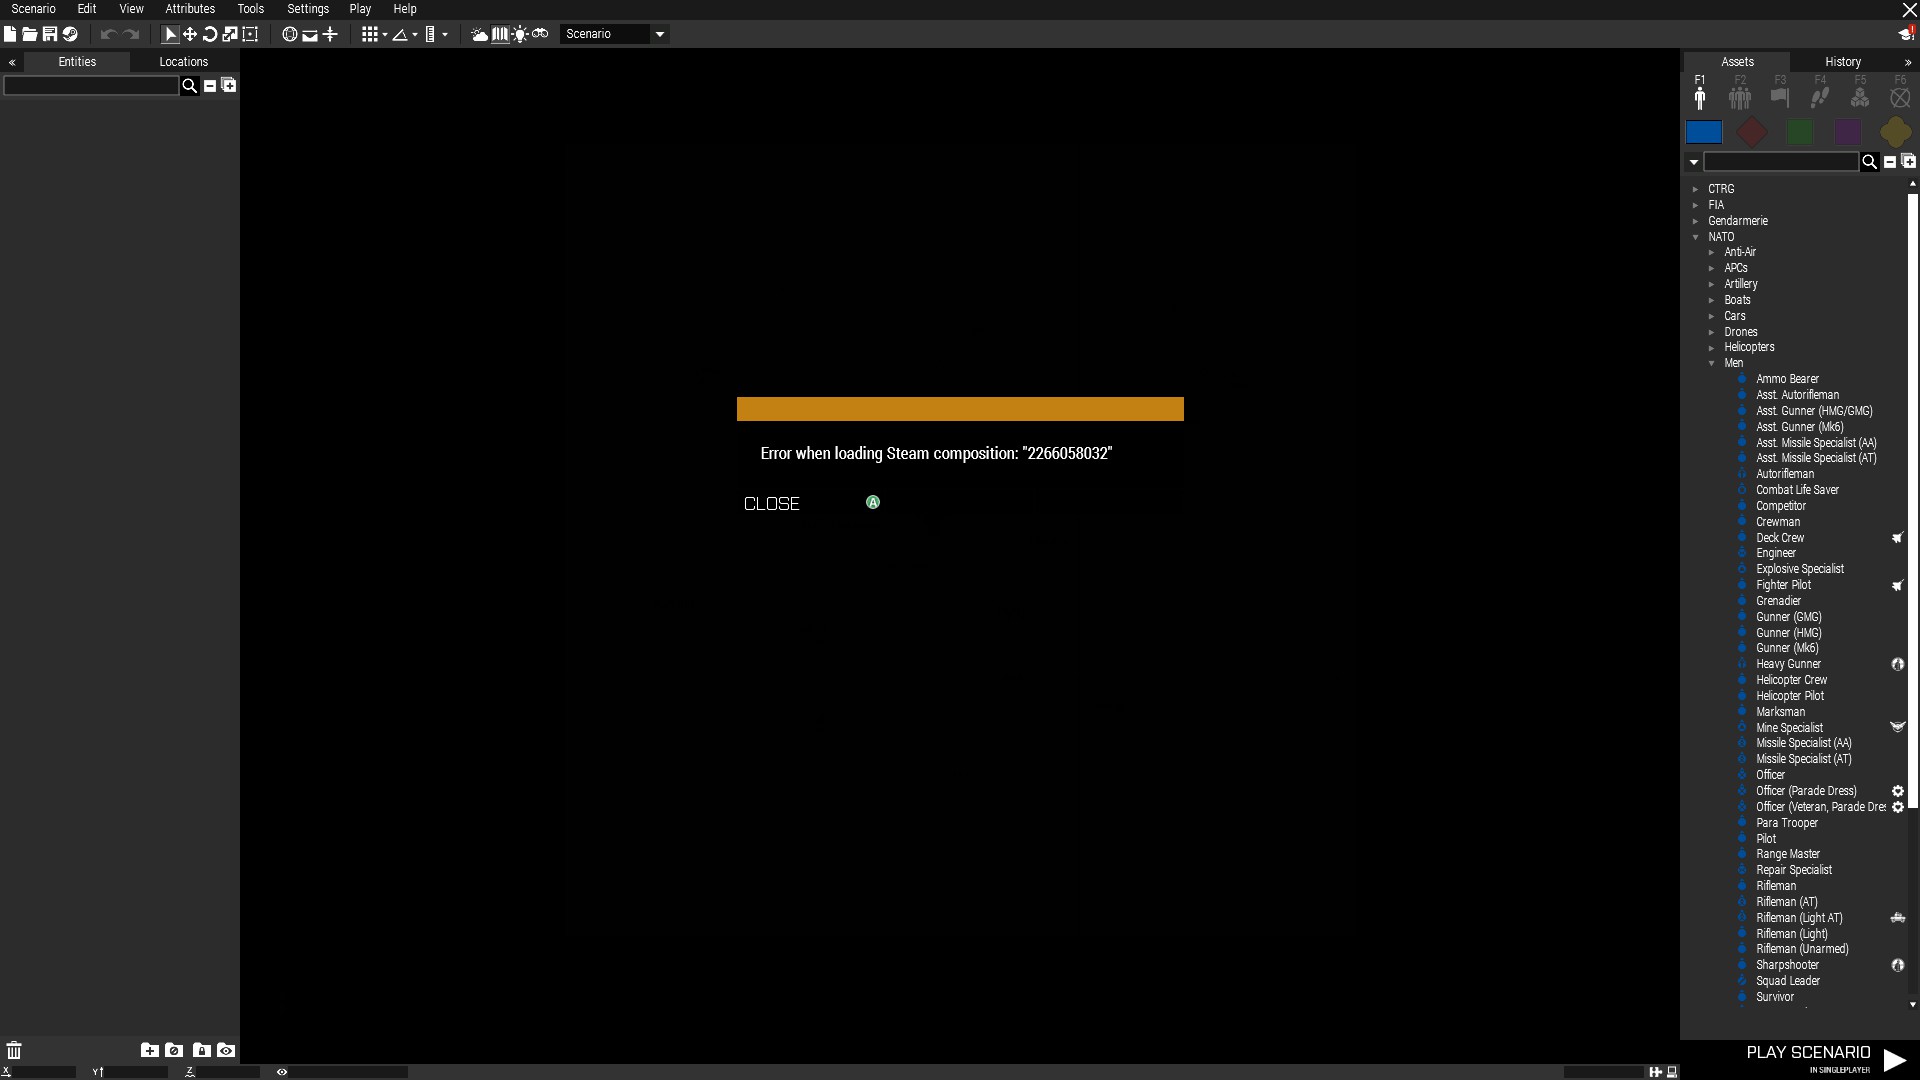
Task: Choose the blue BLUFOR side swatch
Action: pyautogui.click(x=1704, y=132)
